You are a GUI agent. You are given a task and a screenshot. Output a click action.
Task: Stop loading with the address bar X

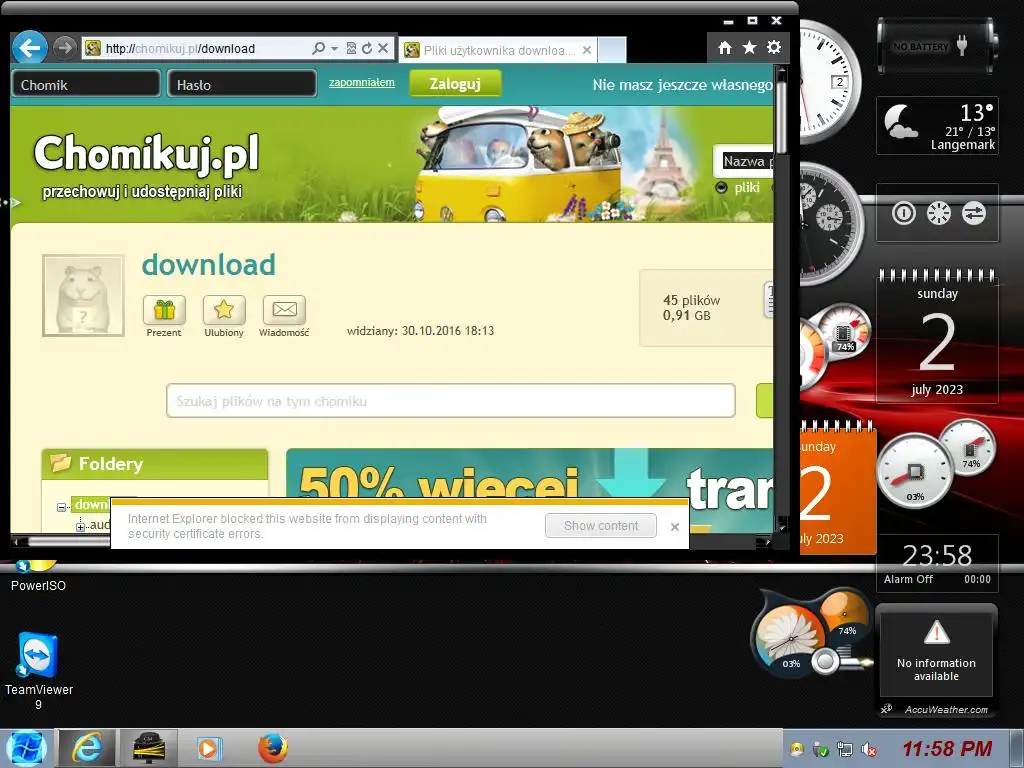pyautogui.click(x=383, y=48)
